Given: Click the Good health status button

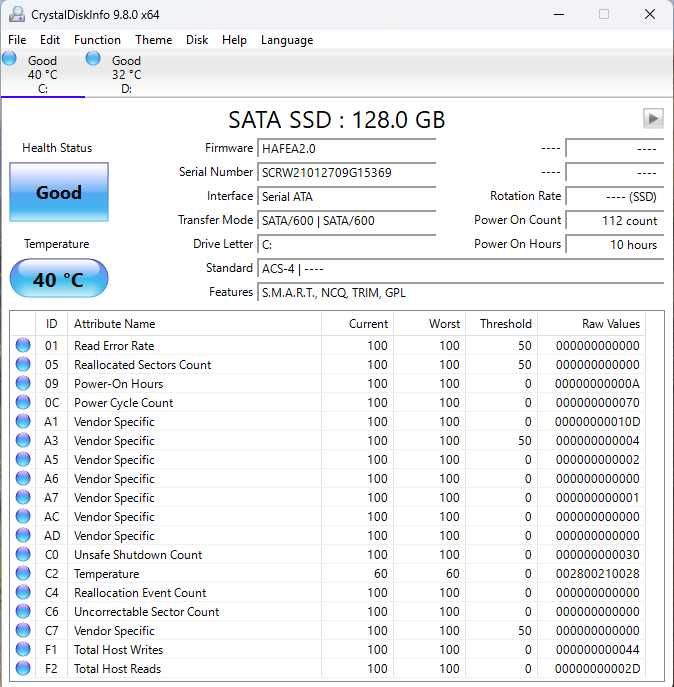Looking at the screenshot, I should tap(59, 192).
